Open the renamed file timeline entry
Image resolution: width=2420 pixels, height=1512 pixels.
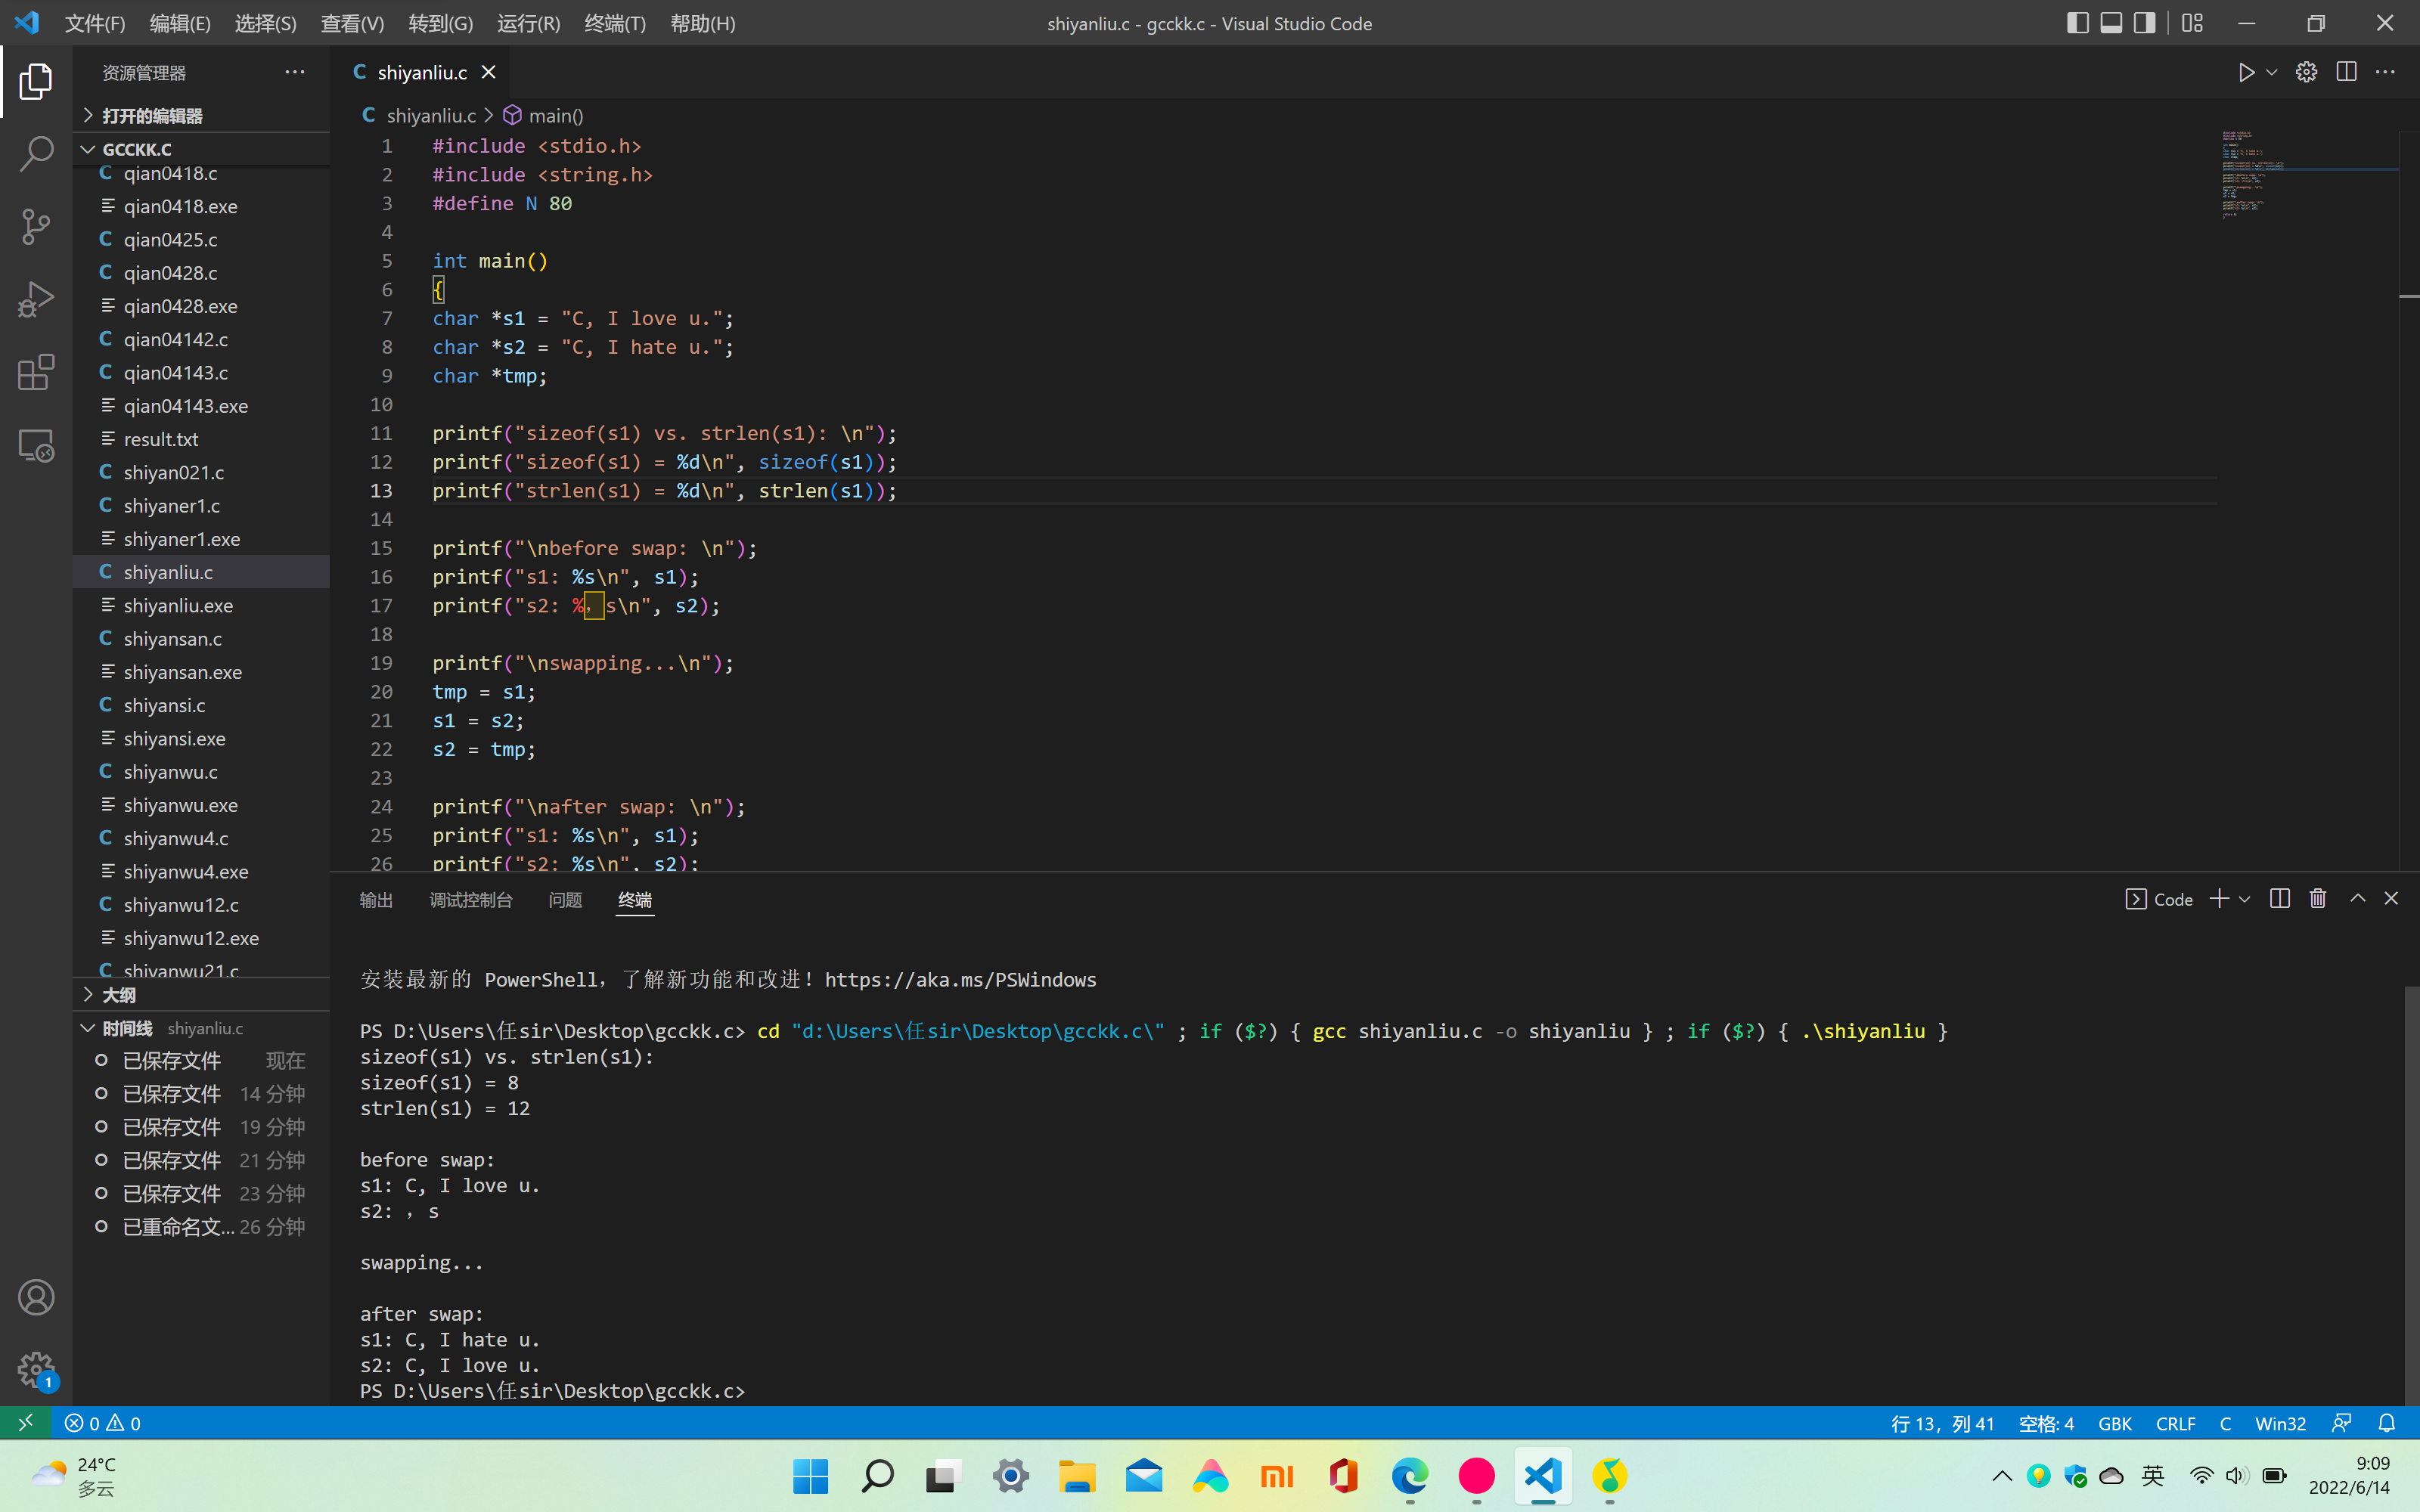pos(201,1226)
